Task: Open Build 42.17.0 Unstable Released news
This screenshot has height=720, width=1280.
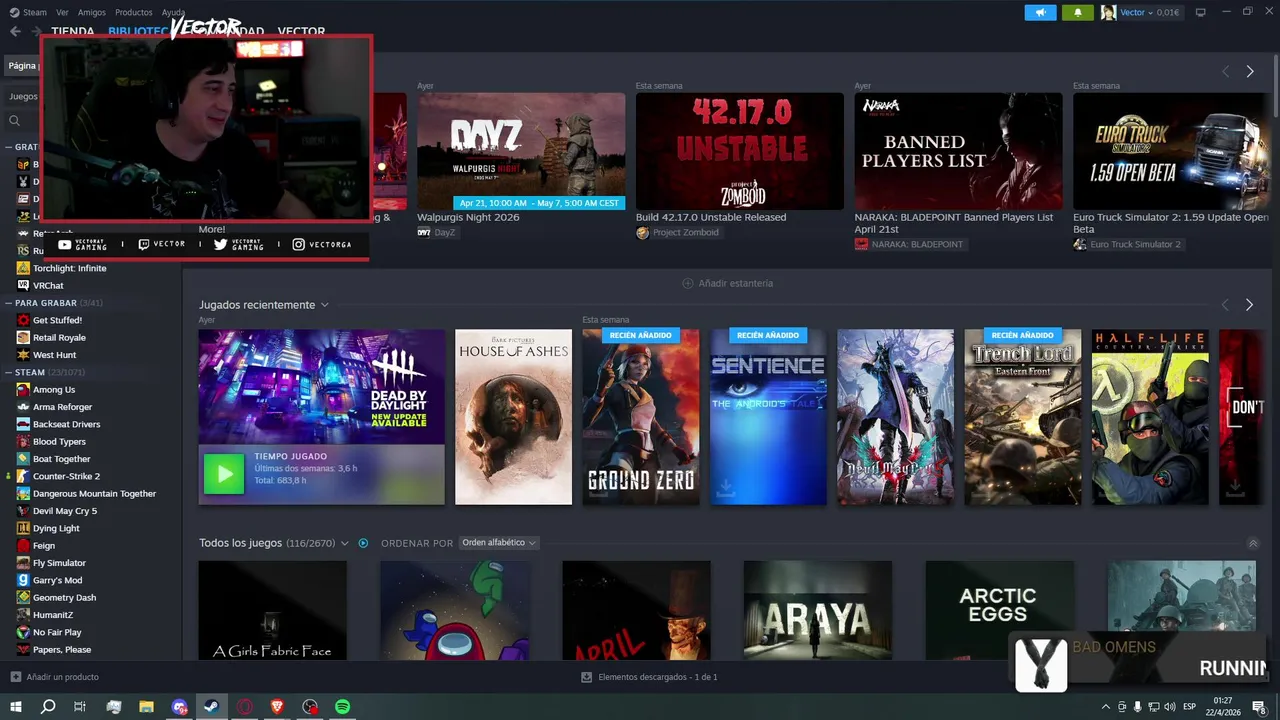Action: point(711,217)
